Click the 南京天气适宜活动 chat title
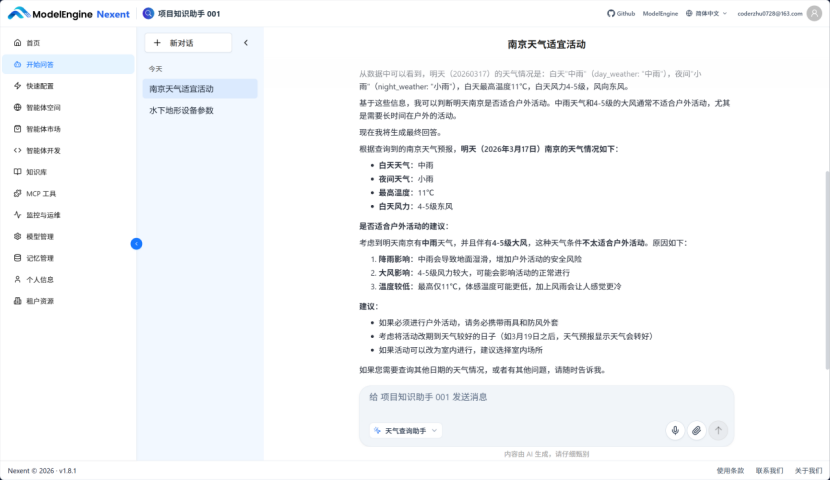 (546, 44)
